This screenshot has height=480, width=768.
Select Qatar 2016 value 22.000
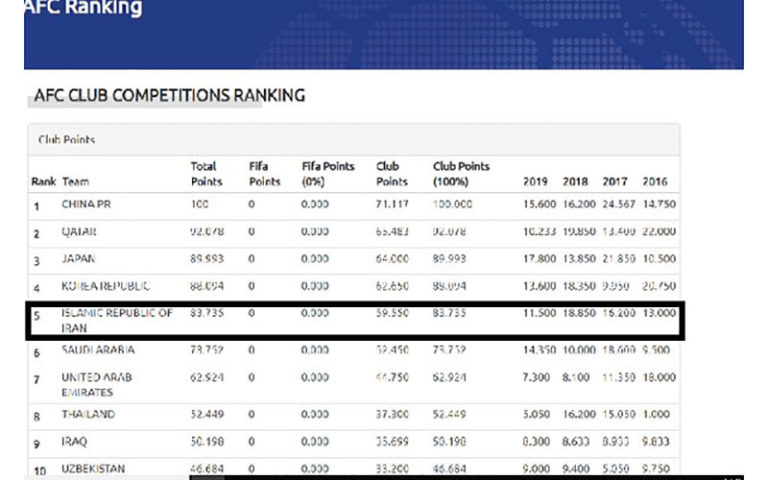tap(659, 232)
